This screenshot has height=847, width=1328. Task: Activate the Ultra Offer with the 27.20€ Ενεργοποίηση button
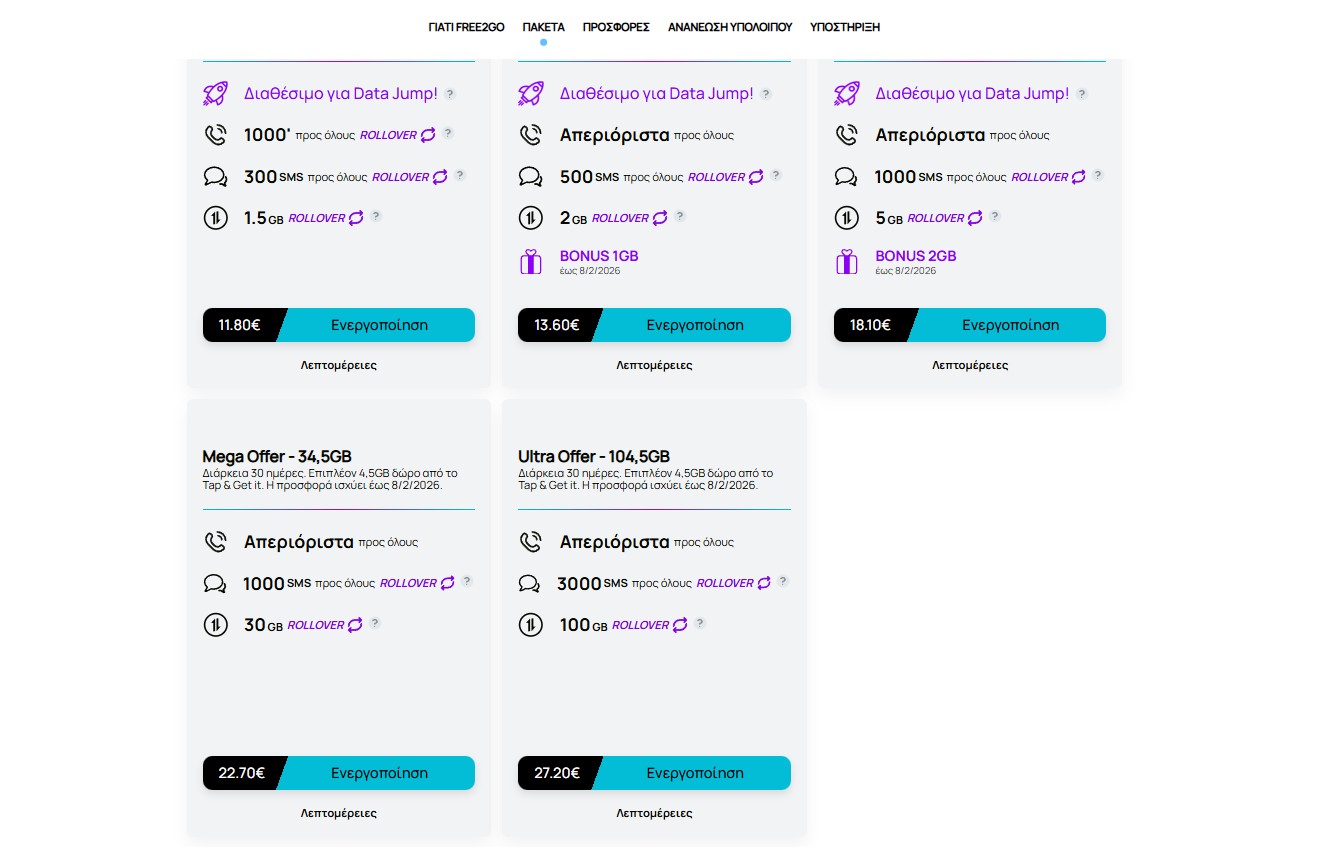tap(695, 773)
